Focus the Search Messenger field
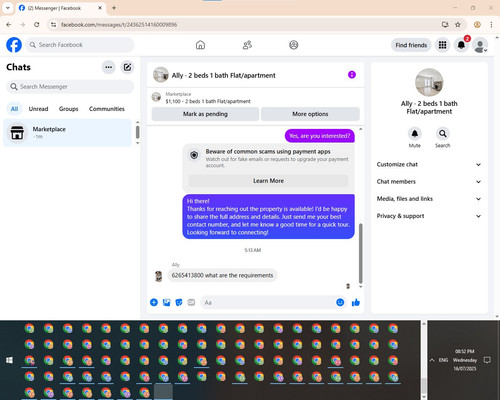The height and width of the screenshot is (400, 500). click(x=70, y=87)
